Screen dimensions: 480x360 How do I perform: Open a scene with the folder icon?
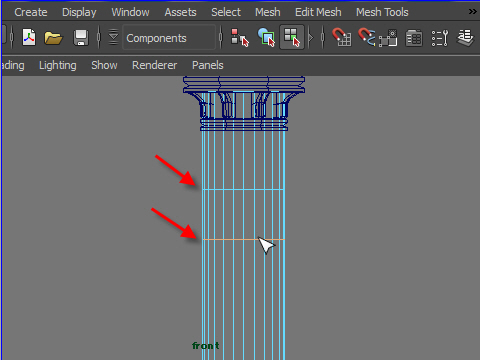[x=53, y=38]
